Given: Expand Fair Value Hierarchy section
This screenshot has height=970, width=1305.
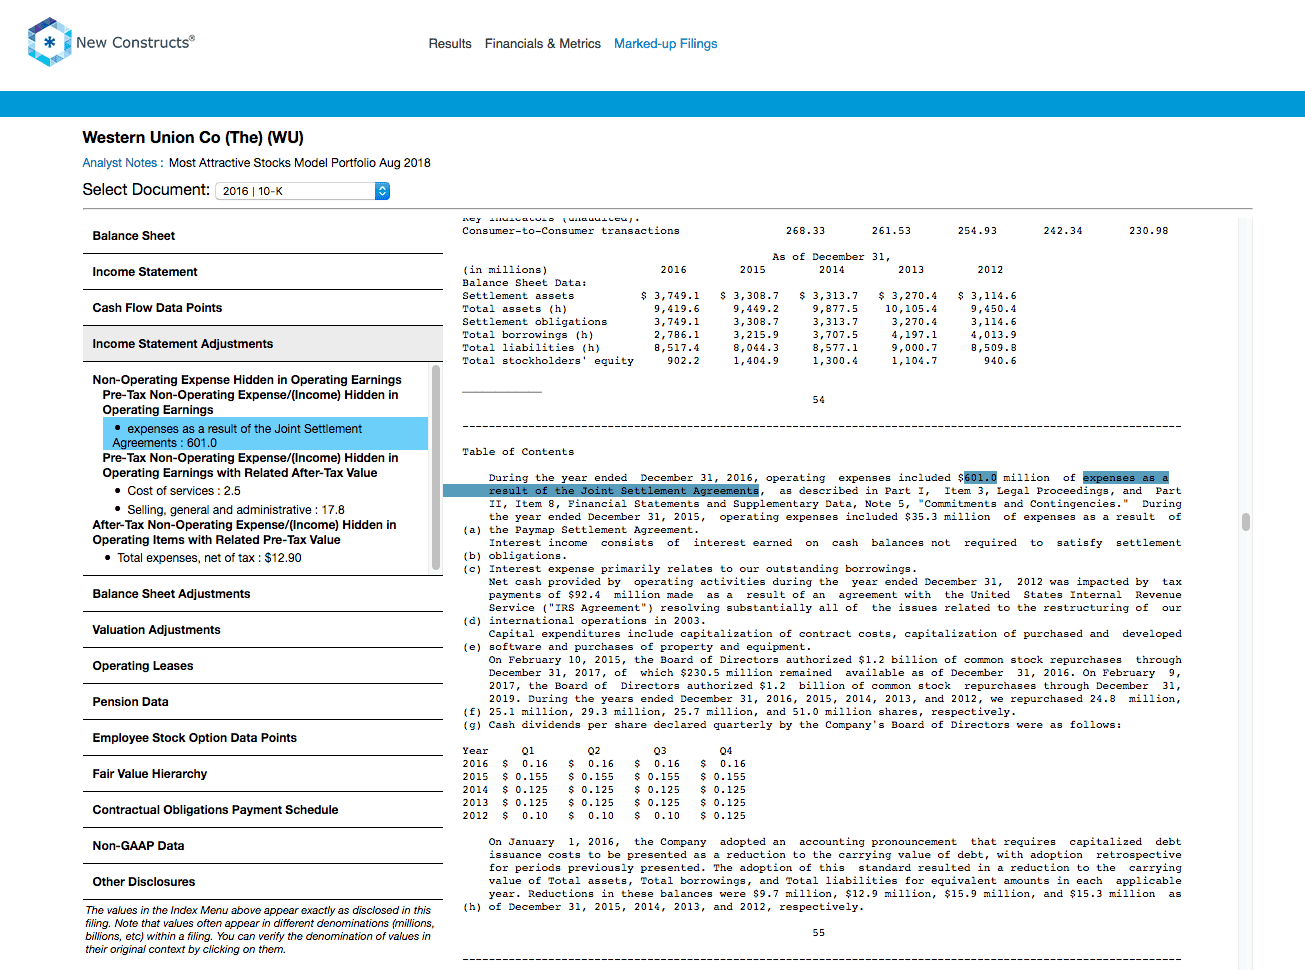Looking at the screenshot, I should [263, 774].
